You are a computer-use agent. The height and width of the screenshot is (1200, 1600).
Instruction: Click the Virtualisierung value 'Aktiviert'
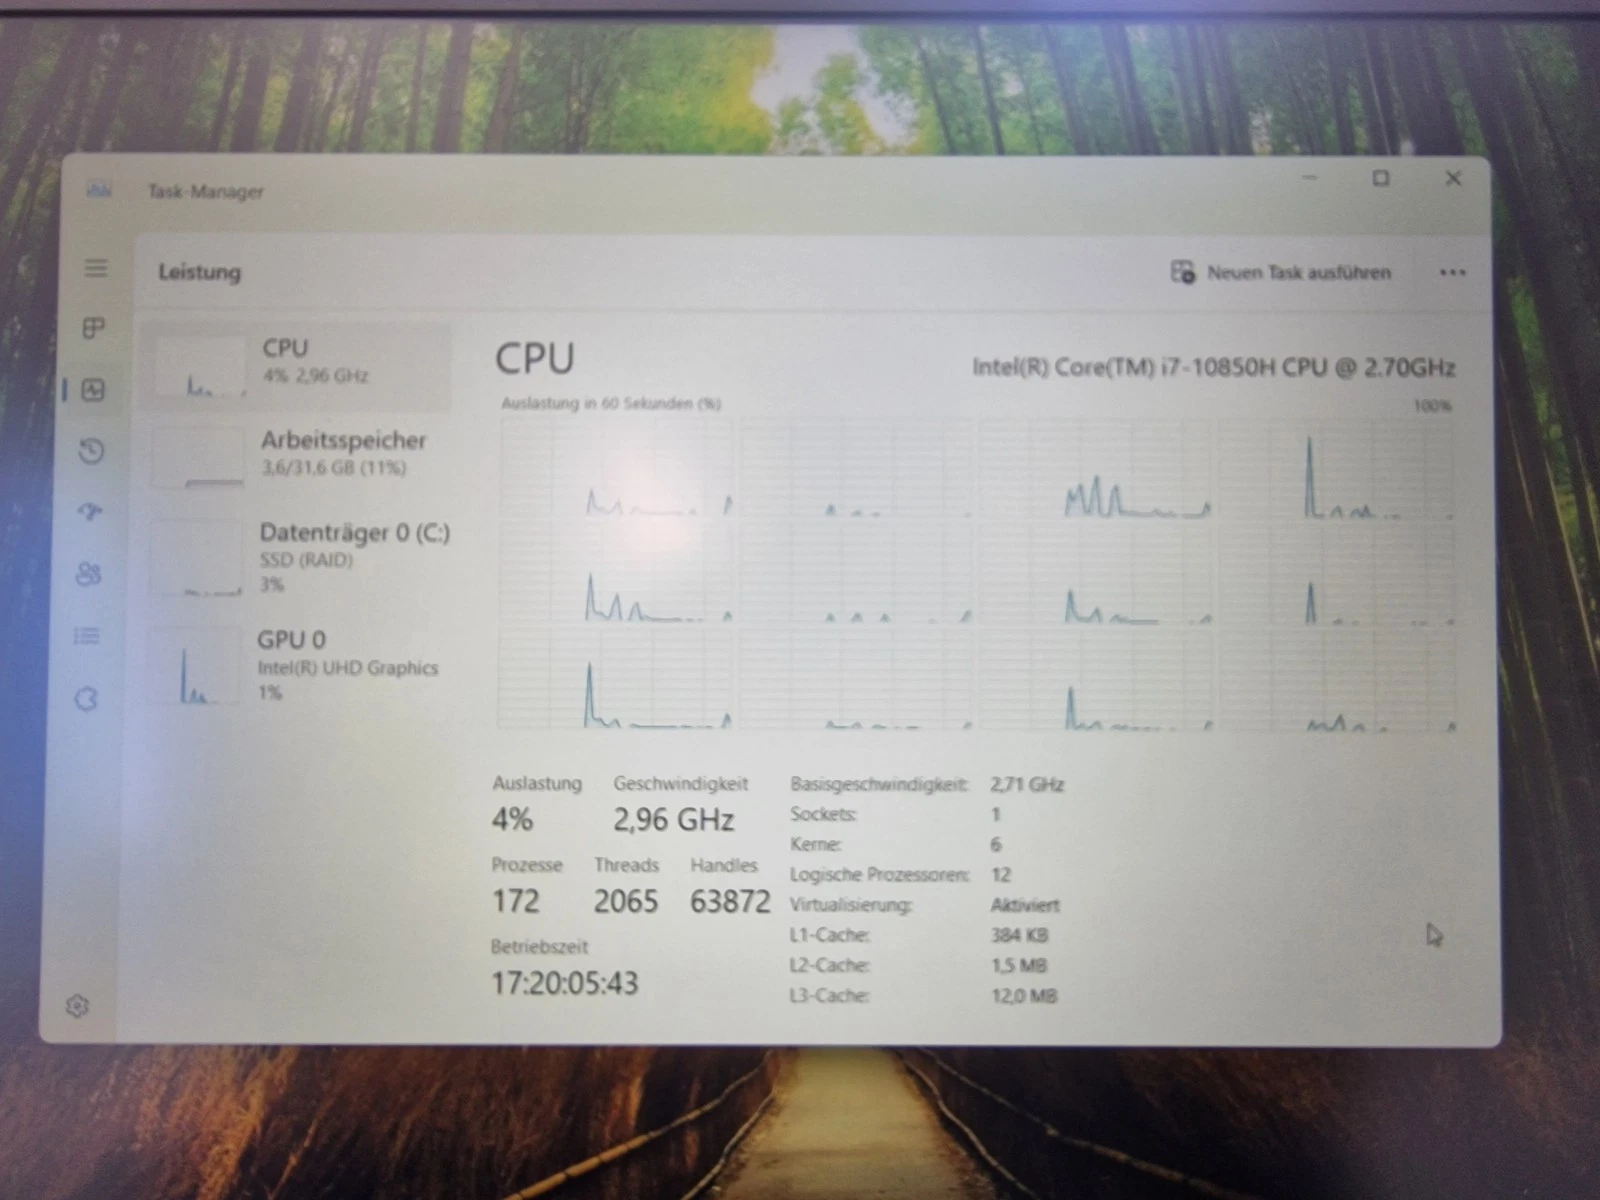click(1025, 905)
